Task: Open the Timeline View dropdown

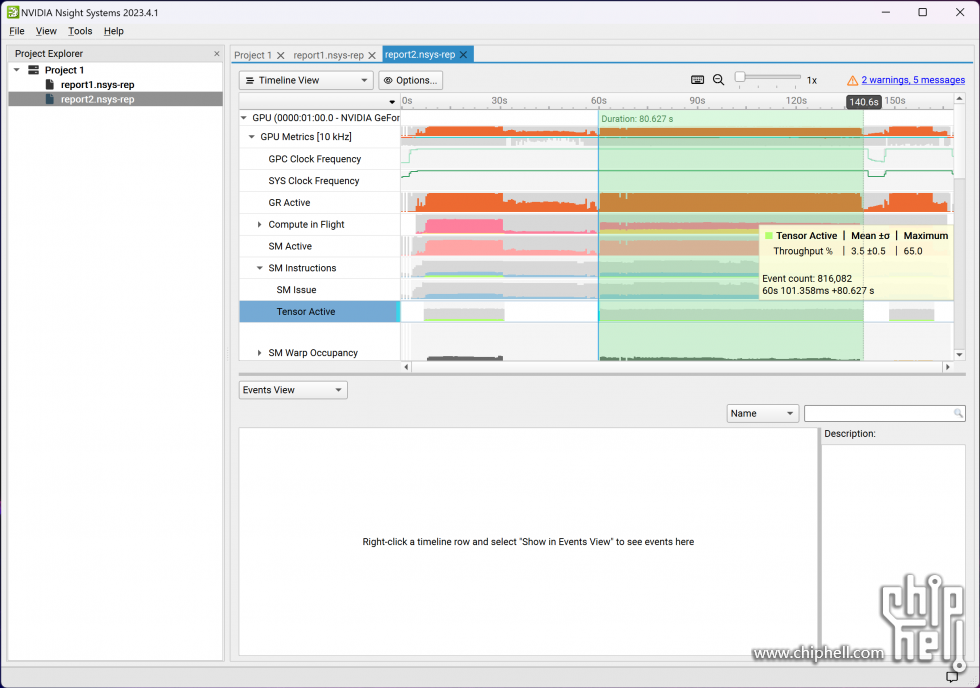Action: point(306,80)
